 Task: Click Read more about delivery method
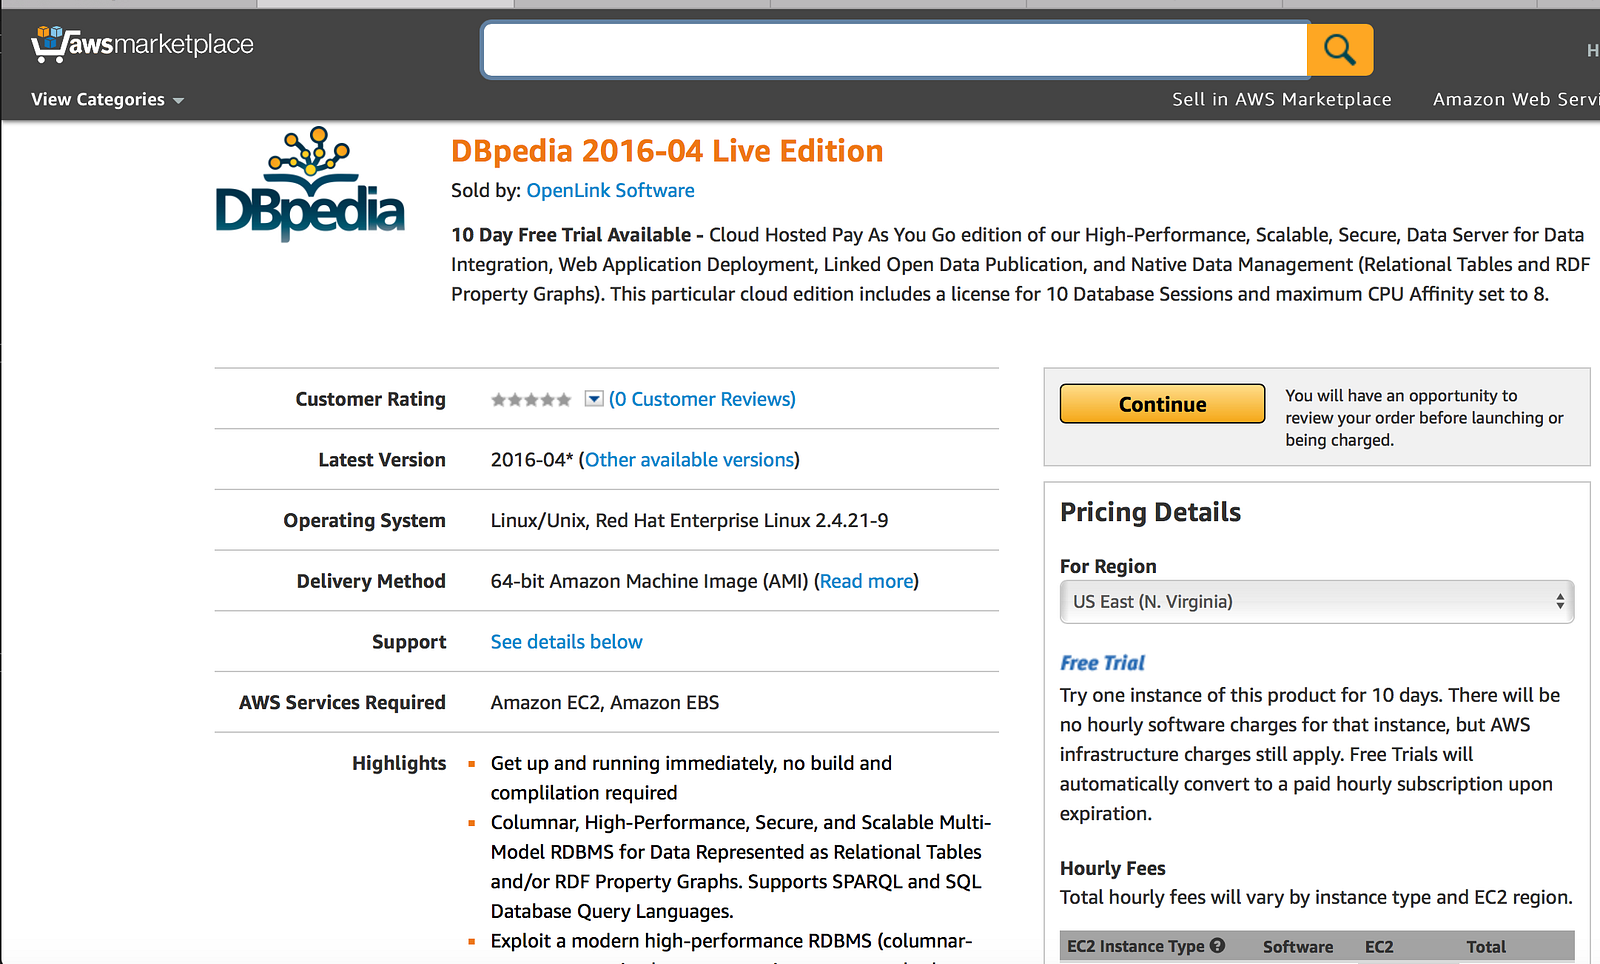[x=867, y=581]
